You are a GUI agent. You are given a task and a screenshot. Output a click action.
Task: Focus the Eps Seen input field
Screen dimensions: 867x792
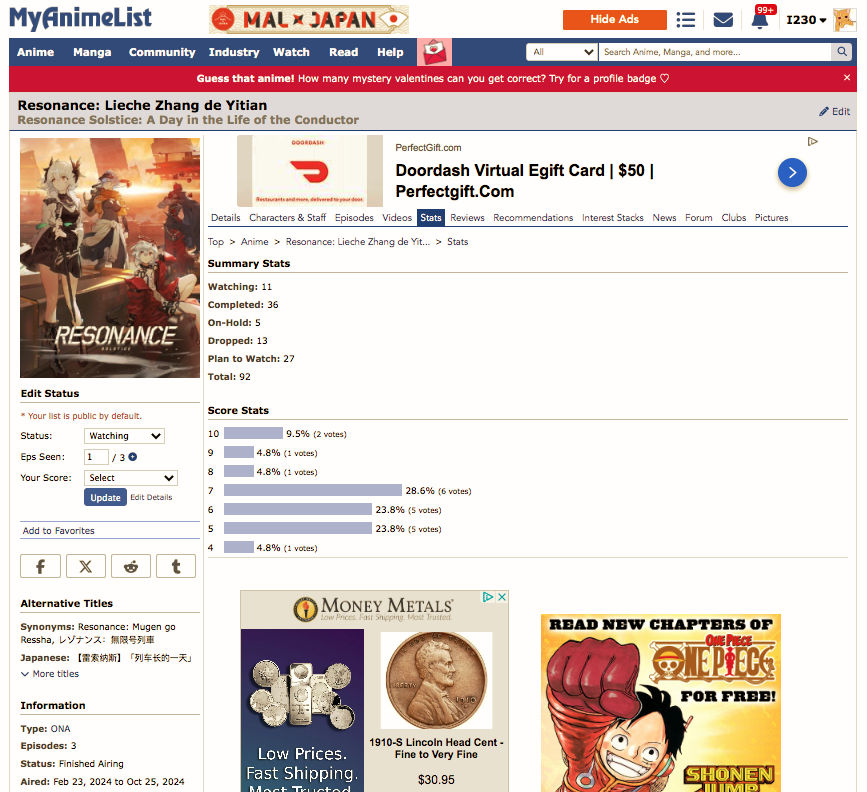point(96,457)
